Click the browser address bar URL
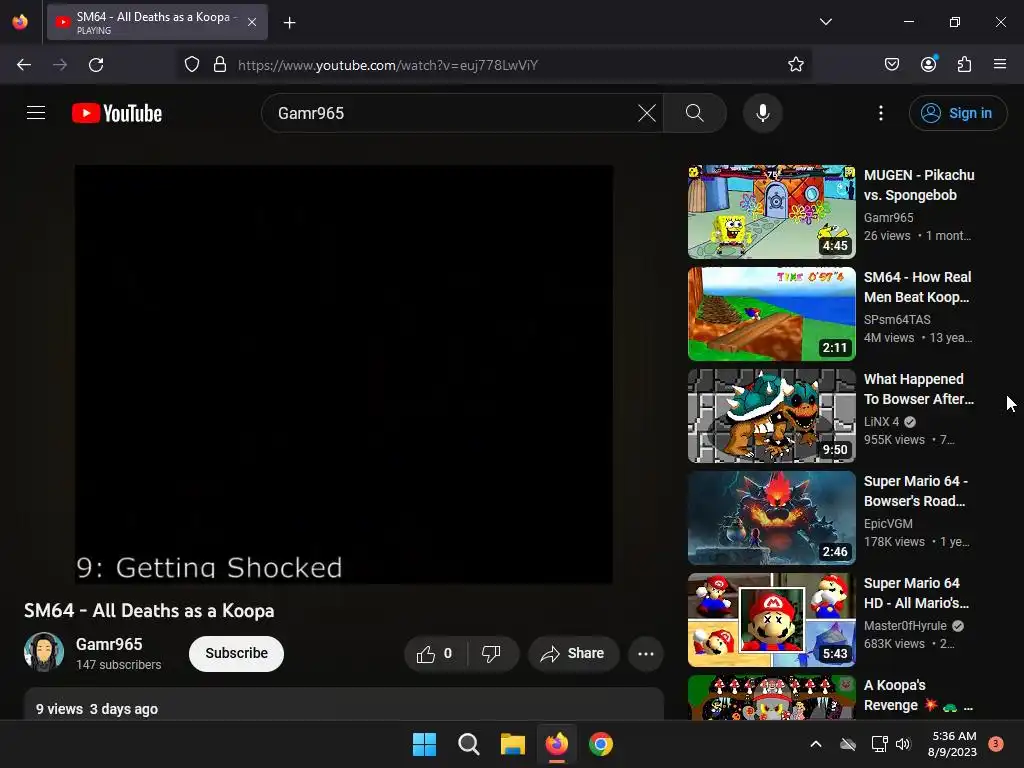The width and height of the screenshot is (1024, 768). tap(387, 65)
